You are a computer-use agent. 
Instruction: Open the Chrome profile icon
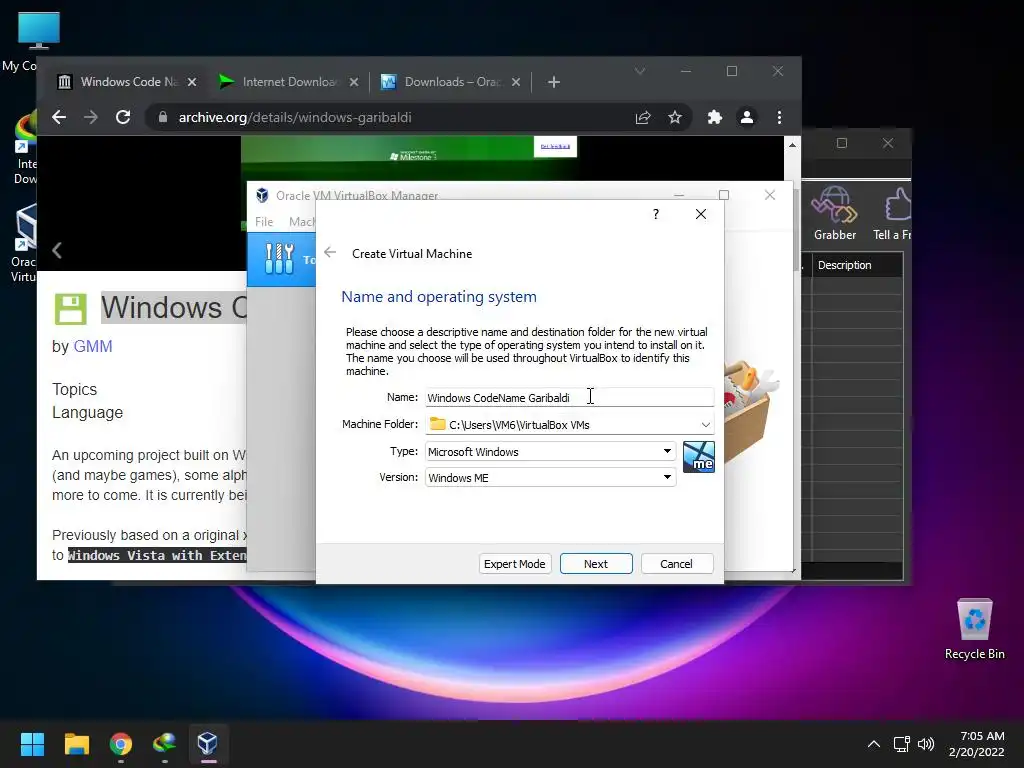click(x=746, y=118)
